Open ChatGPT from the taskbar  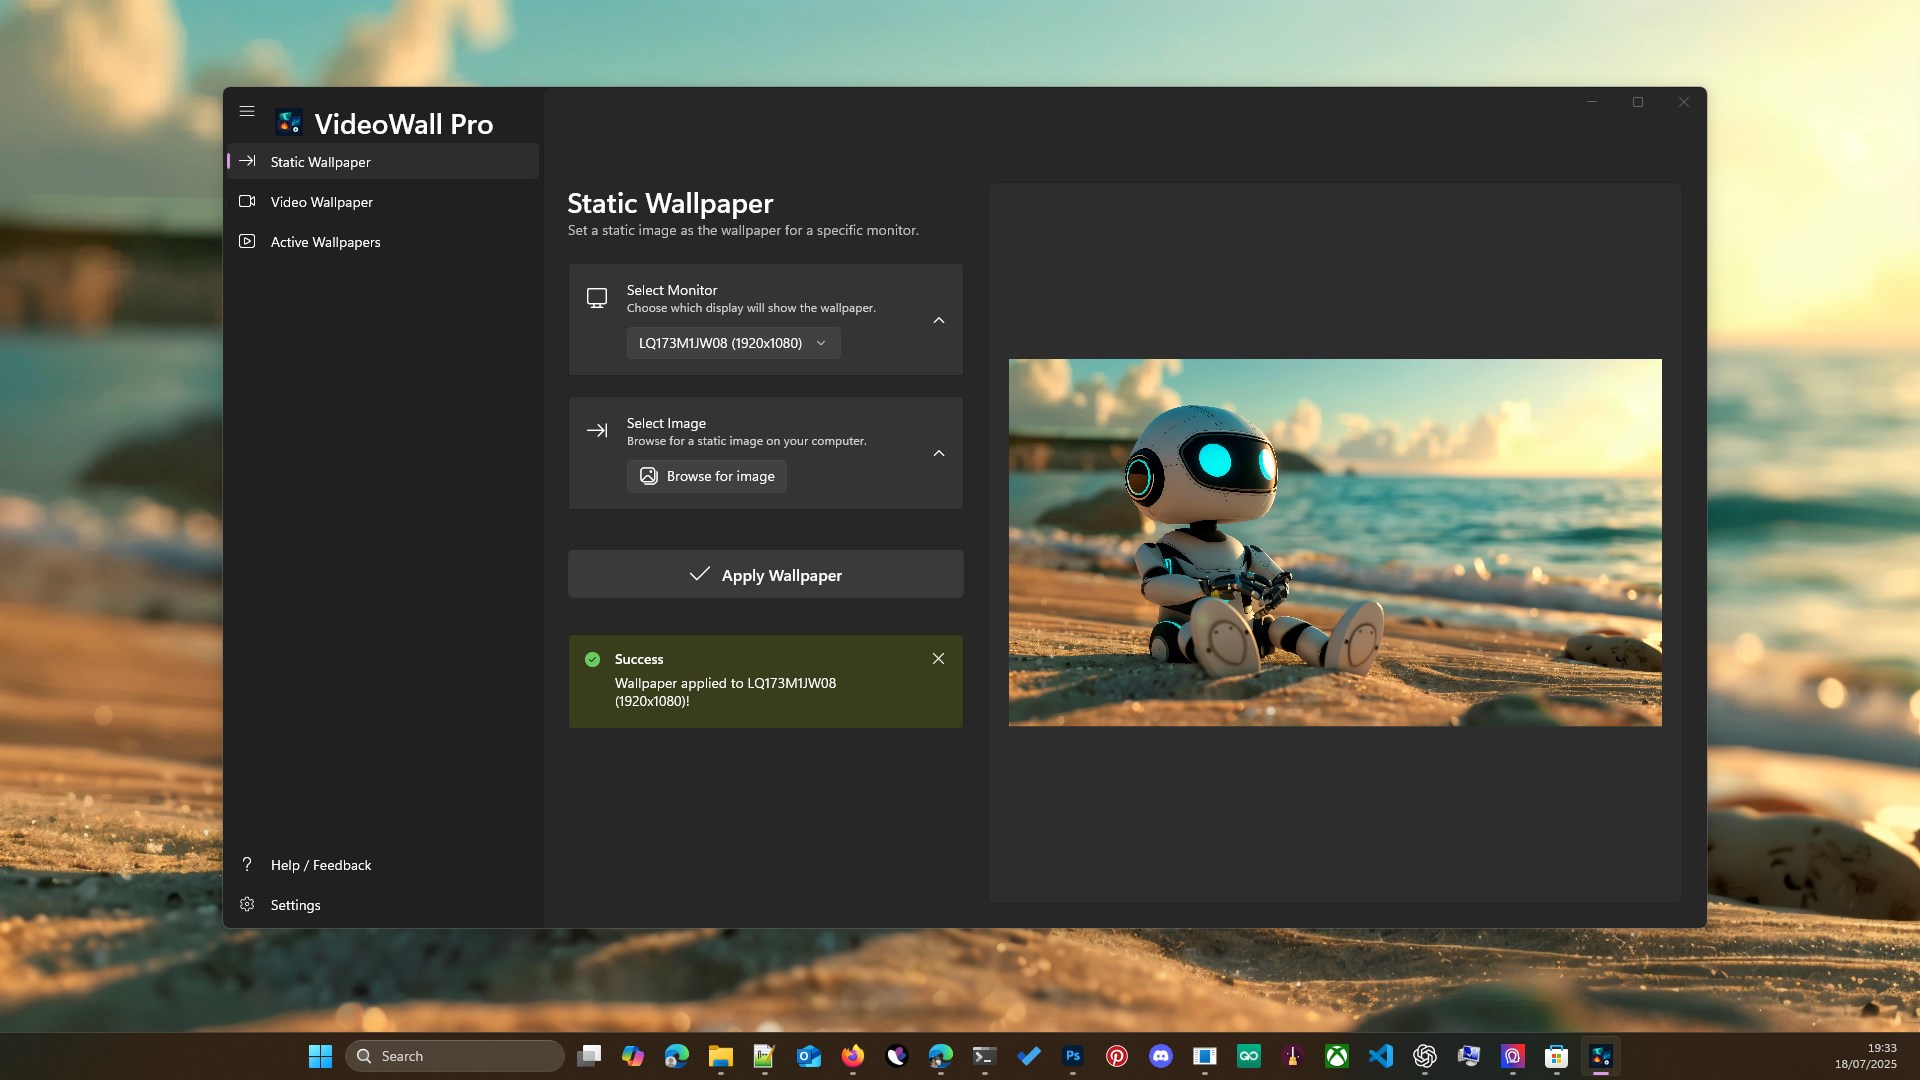[x=1425, y=1056]
